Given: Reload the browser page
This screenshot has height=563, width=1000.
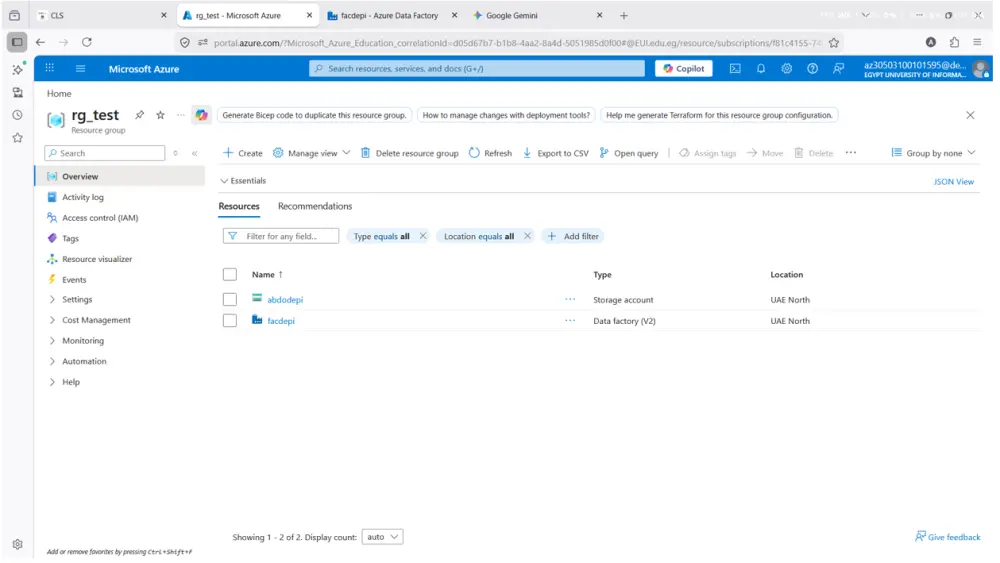Looking at the screenshot, I should [x=87, y=42].
